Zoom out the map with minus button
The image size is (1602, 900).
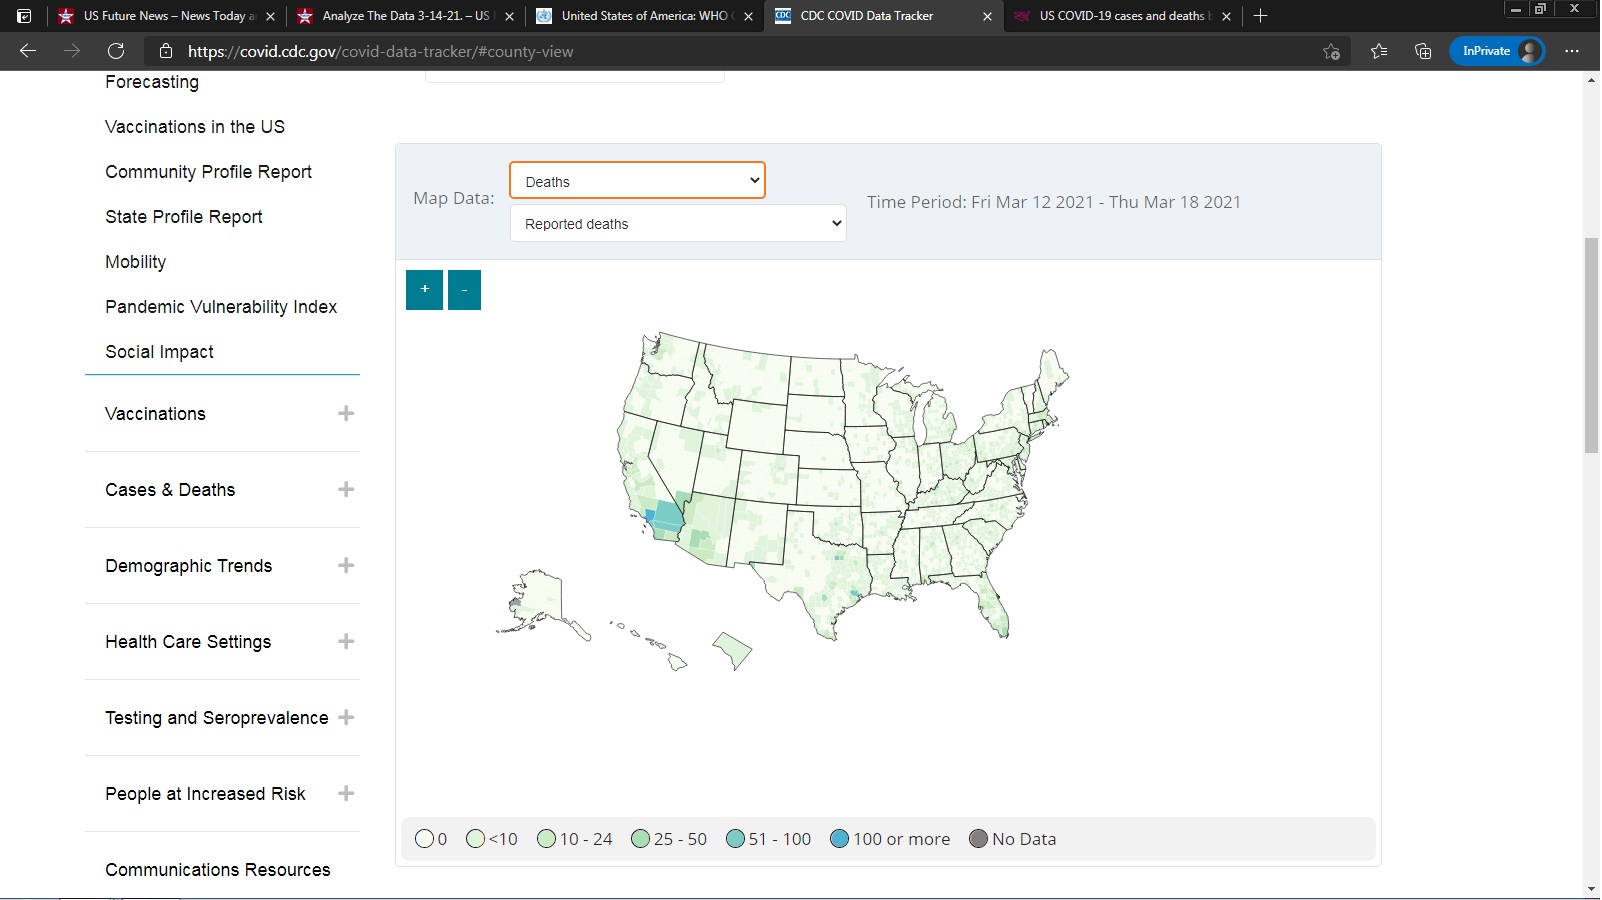coord(464,290)
